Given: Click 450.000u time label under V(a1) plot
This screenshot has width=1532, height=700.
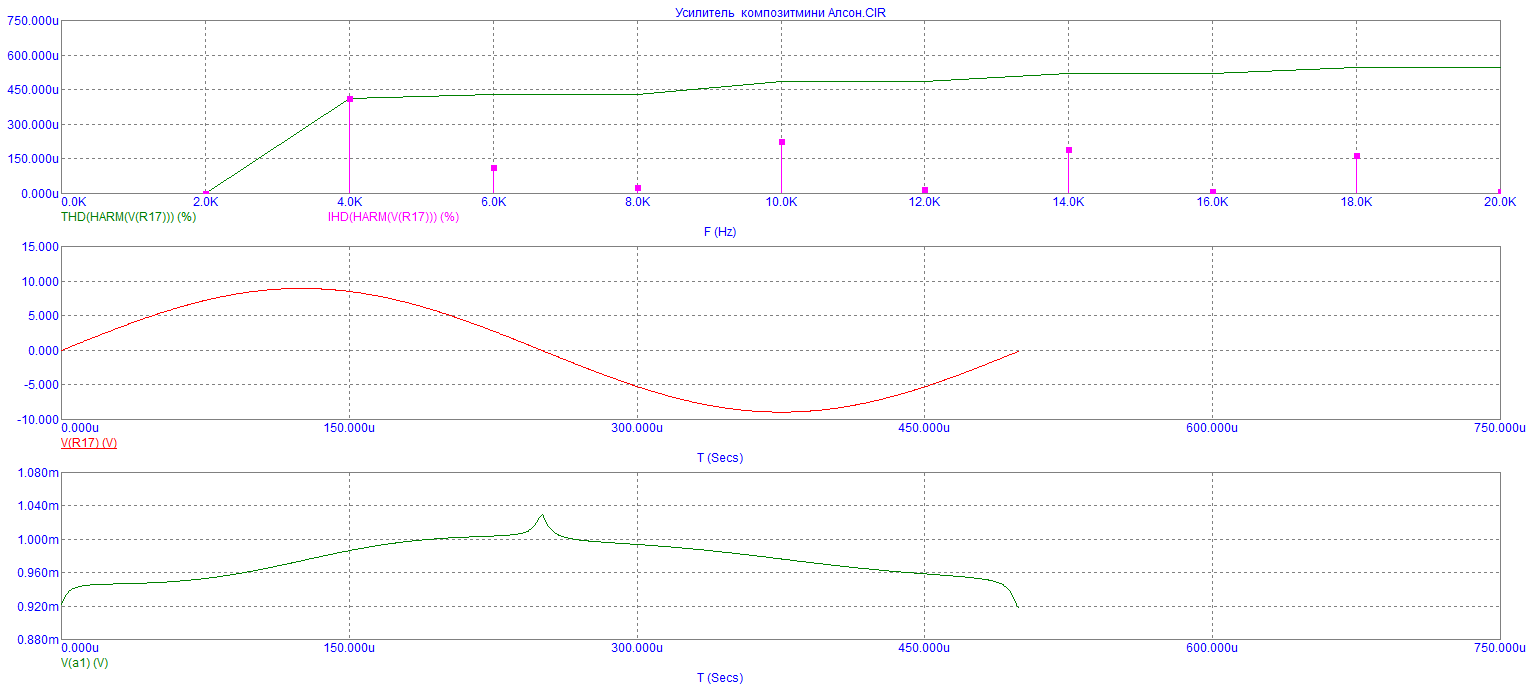Looking at the screenshot, I should click(x=925, y=648).
